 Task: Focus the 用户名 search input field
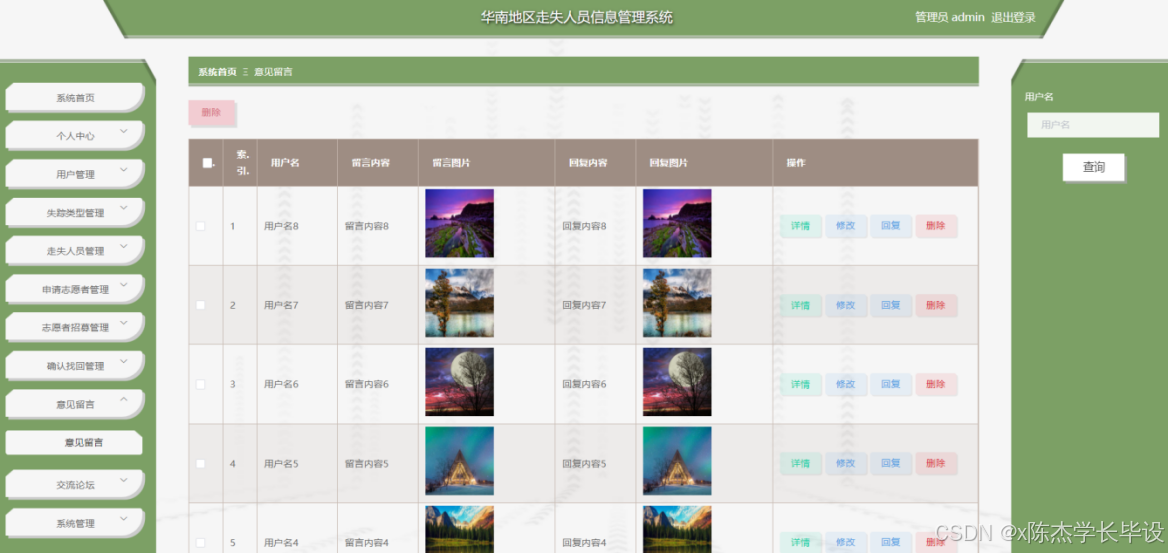(1093, 125)
